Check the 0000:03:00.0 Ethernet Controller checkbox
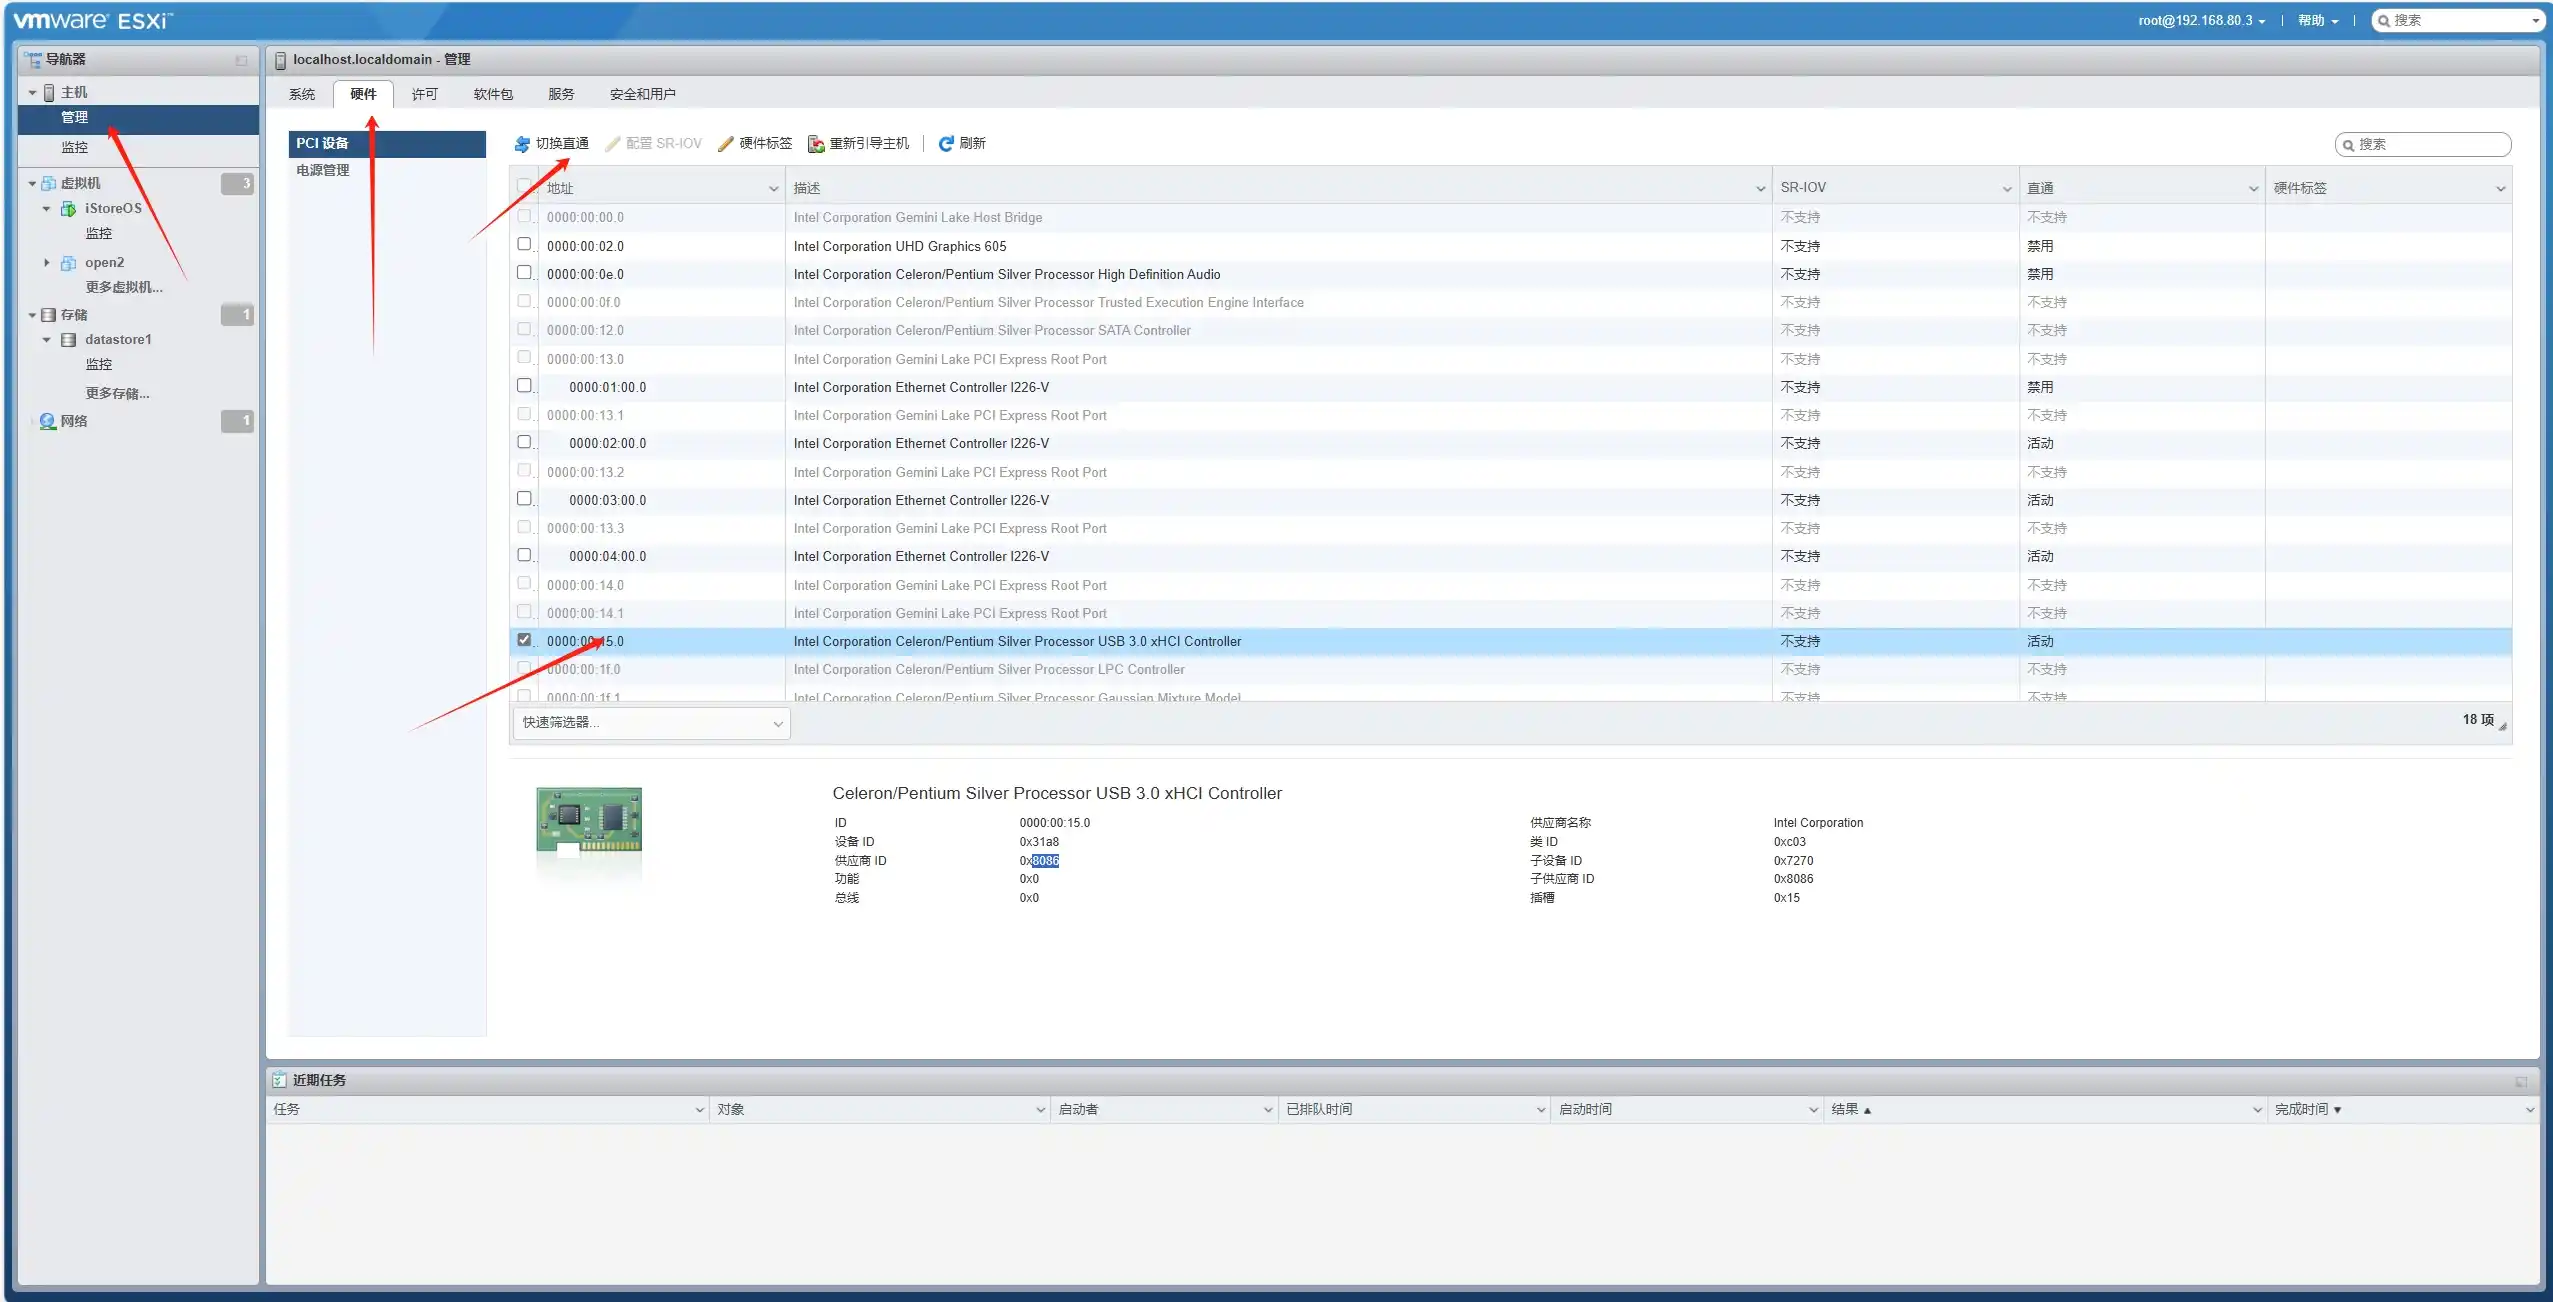The image size is (2553, 1302). [x=524, y=498]
